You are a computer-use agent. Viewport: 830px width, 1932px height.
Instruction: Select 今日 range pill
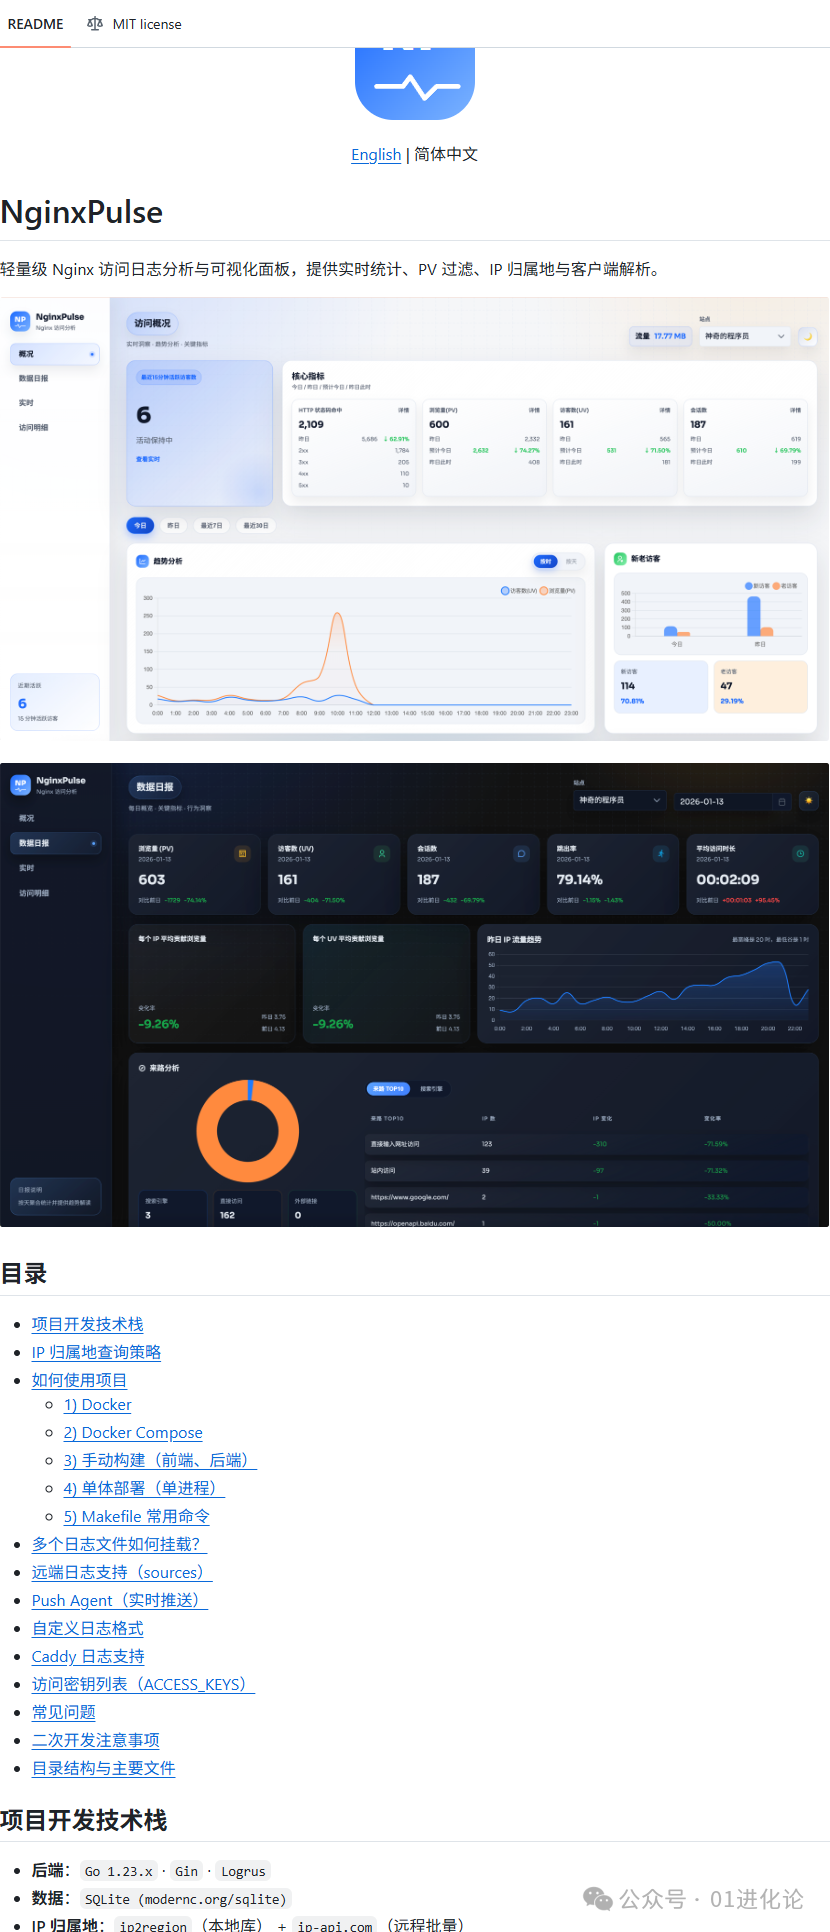point(140,525)
